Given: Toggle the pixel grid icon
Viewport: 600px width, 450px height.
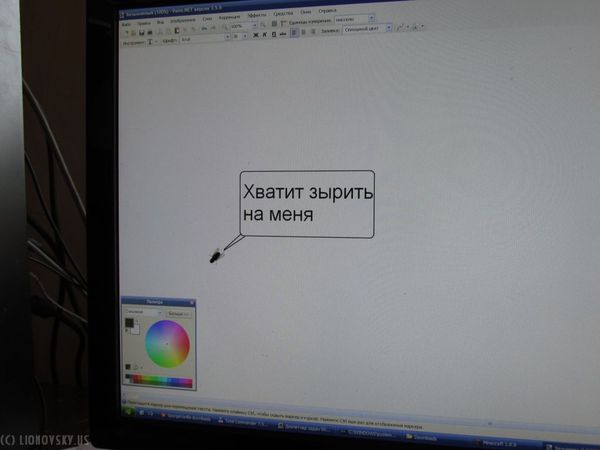Looking at the screenshot, I should [274, 23].
